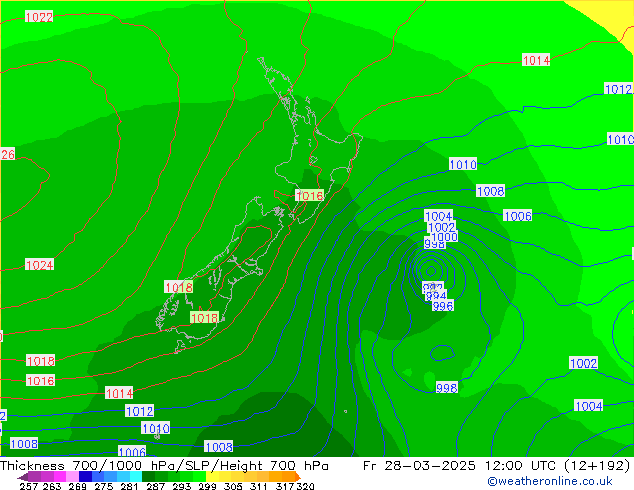Click the 287 legend value
The height and width of the screenshot is (490, 634).
(156, 486)
